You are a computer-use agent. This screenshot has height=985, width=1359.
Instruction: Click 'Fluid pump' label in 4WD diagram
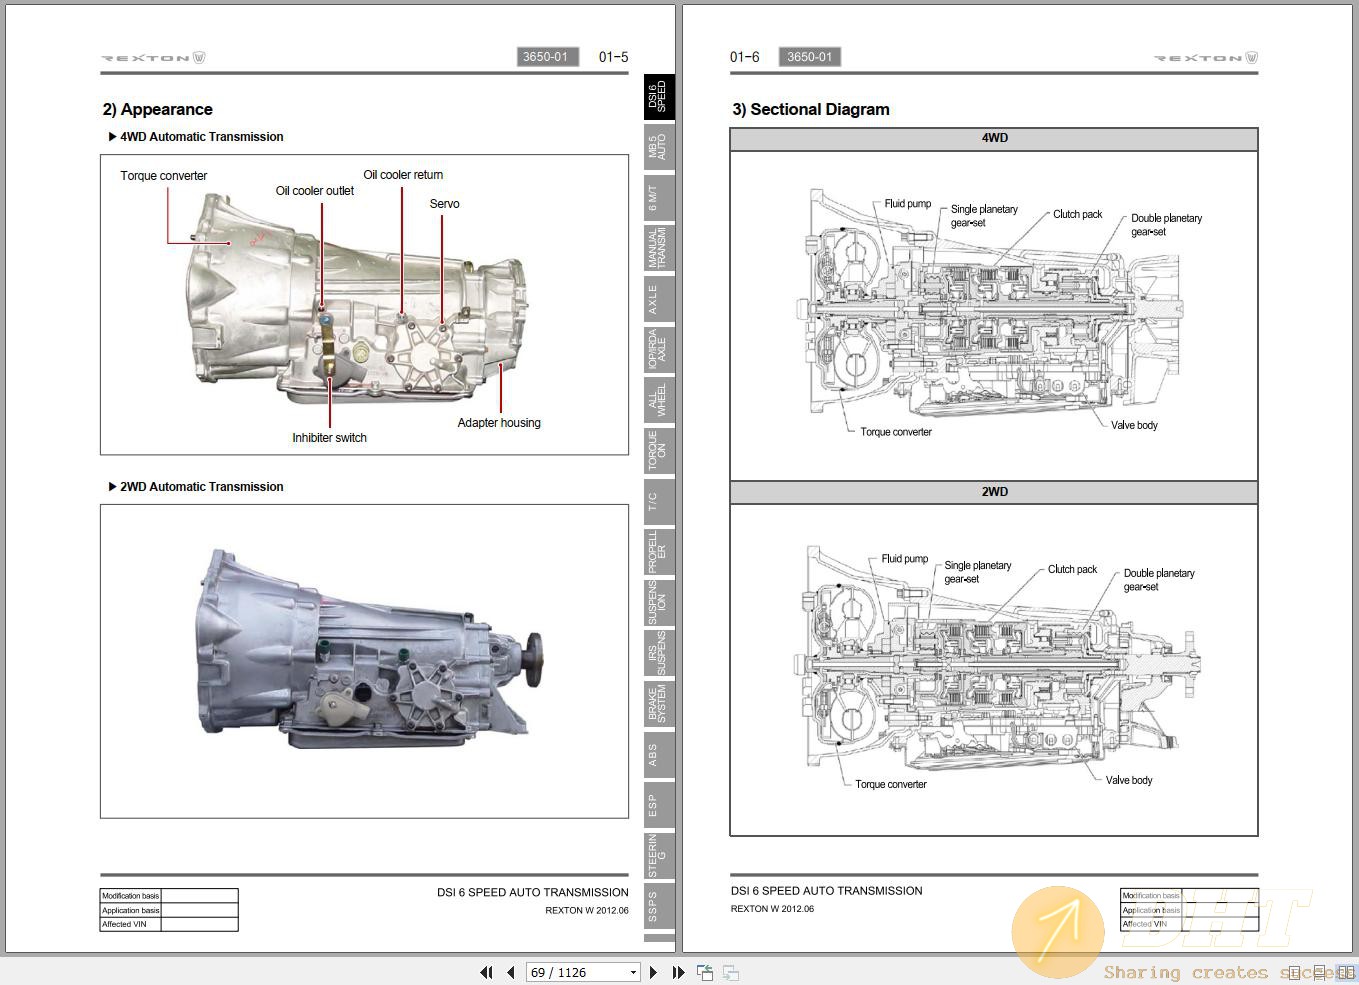908,204
